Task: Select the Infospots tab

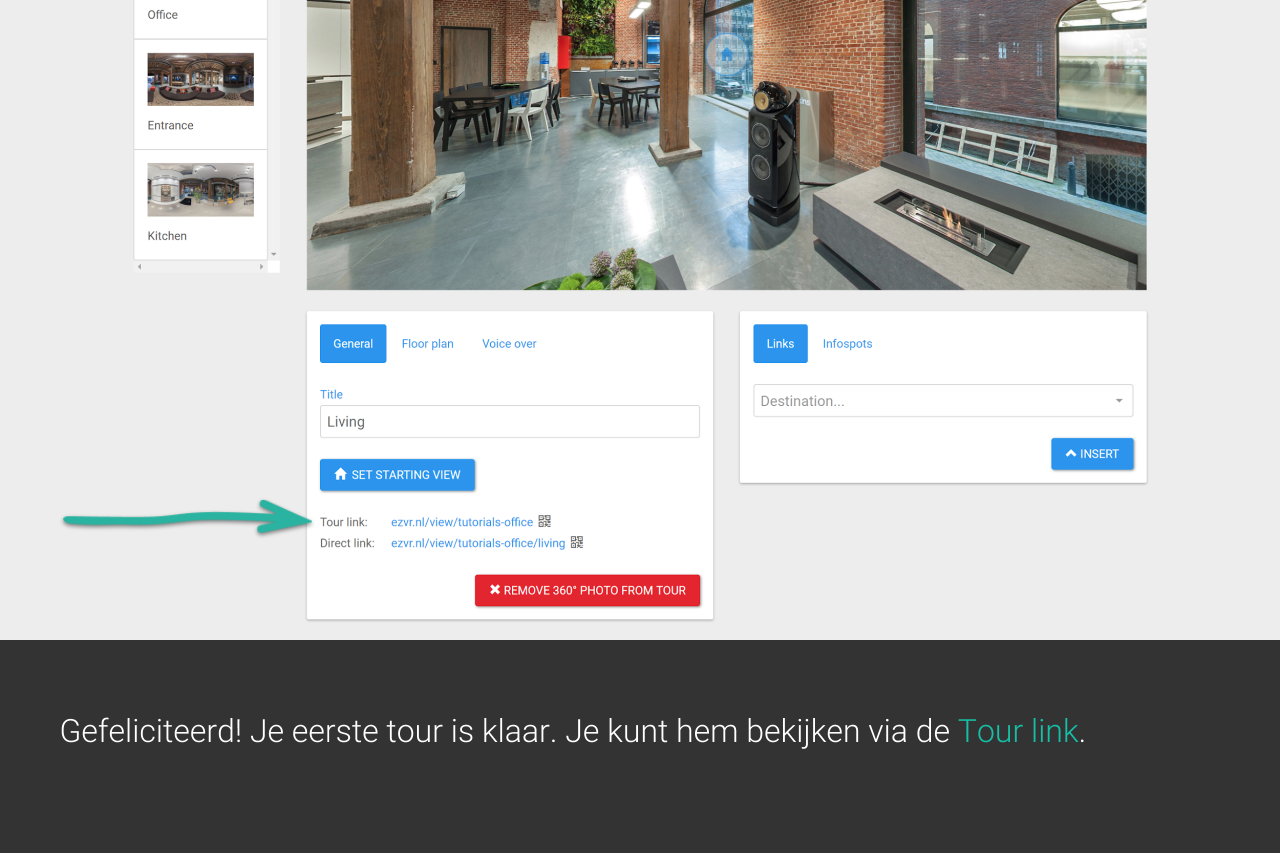Action: tap(847, 344)
